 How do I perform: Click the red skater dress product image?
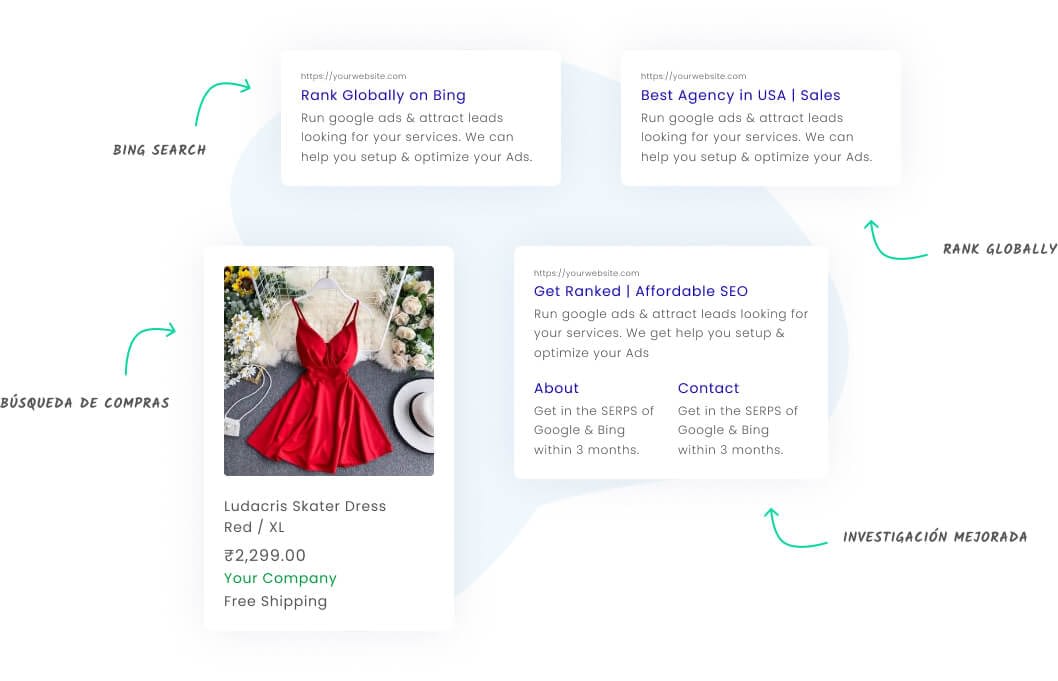pyautogui.click(x=329, y=371)
